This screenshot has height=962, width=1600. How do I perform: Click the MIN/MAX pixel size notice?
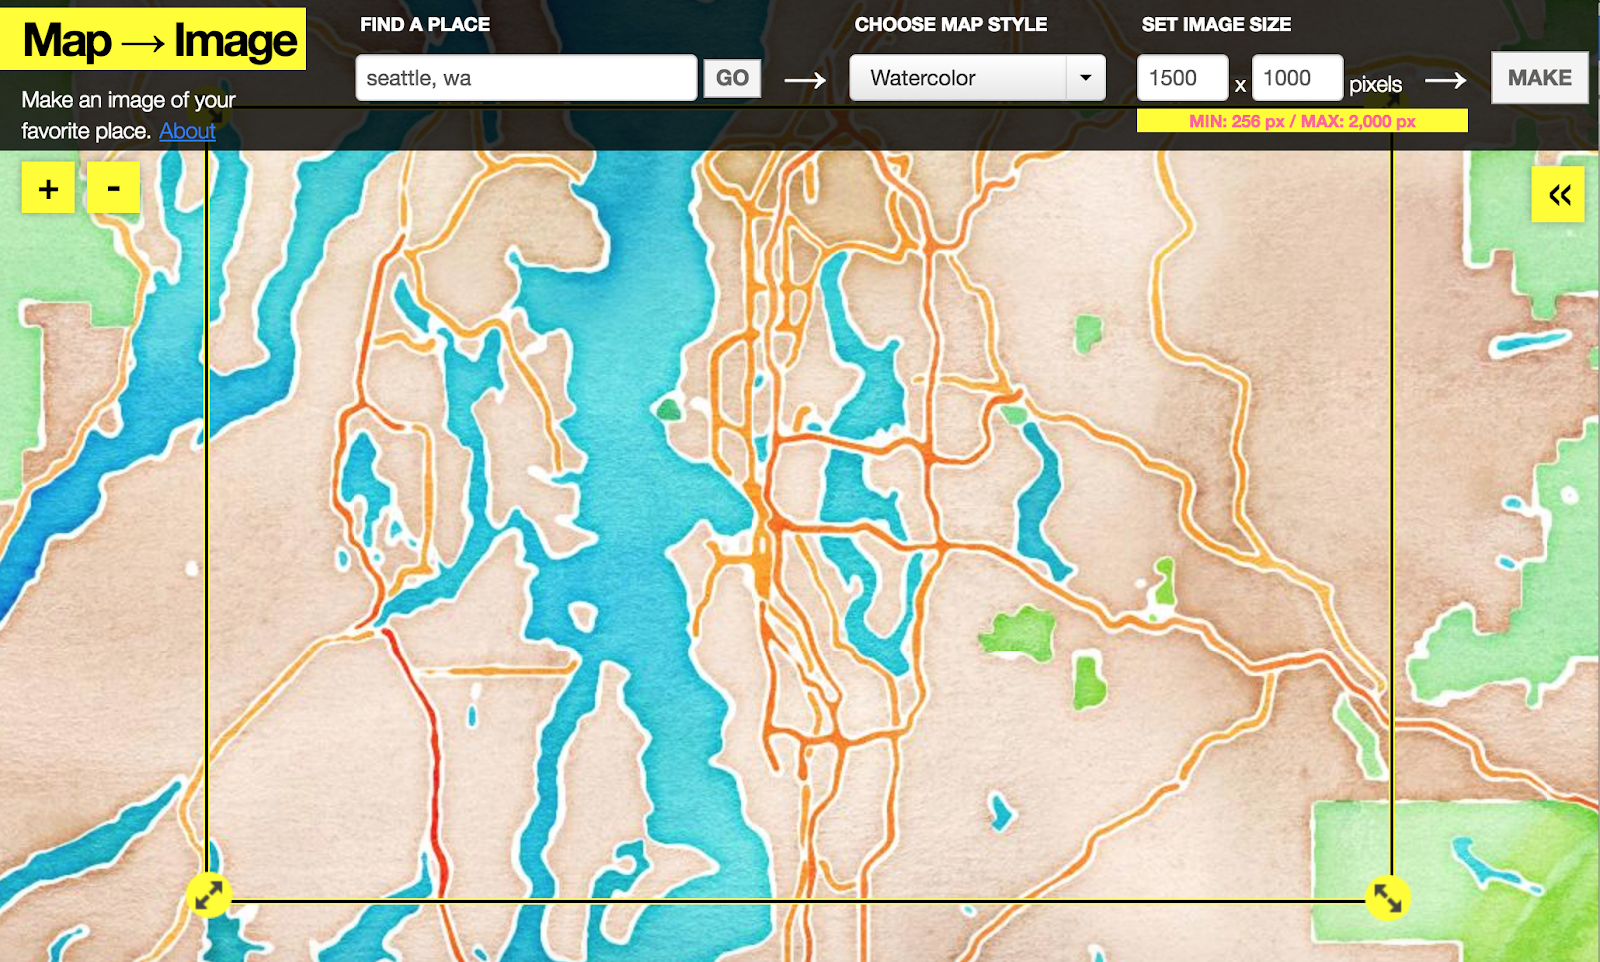[x=1302, y=121]
